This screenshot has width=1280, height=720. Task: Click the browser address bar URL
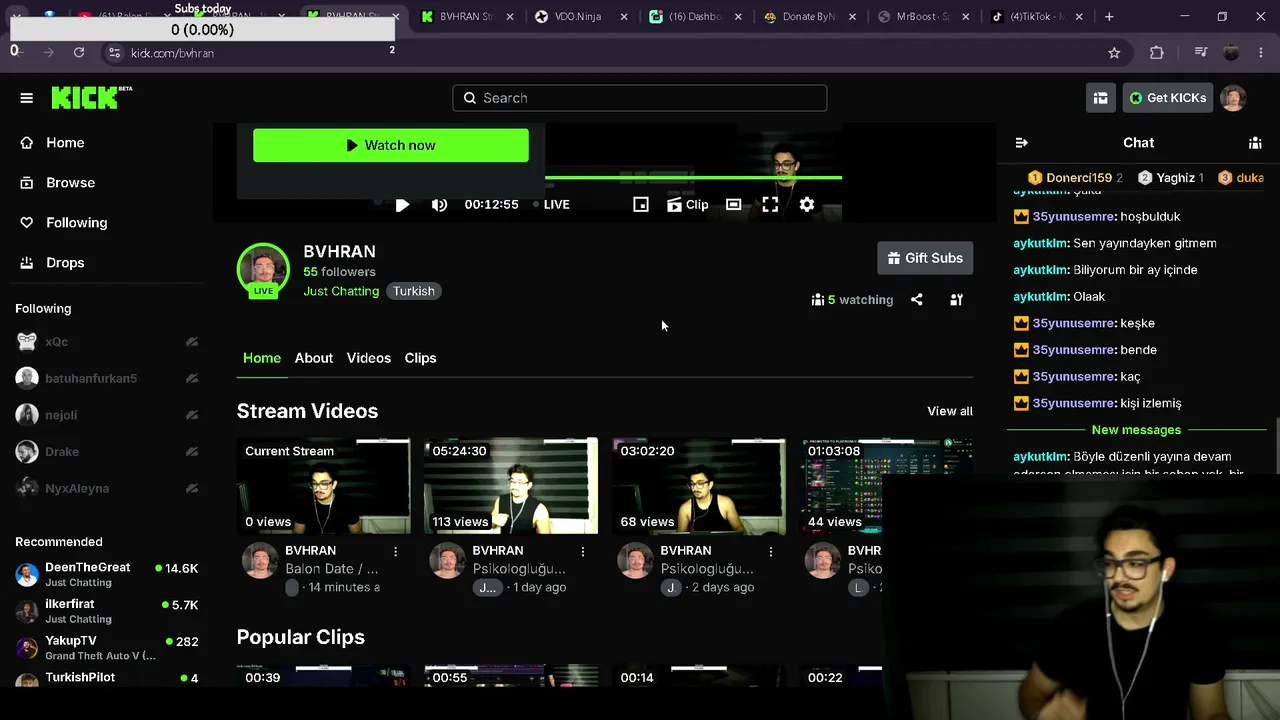coord(172,53)
